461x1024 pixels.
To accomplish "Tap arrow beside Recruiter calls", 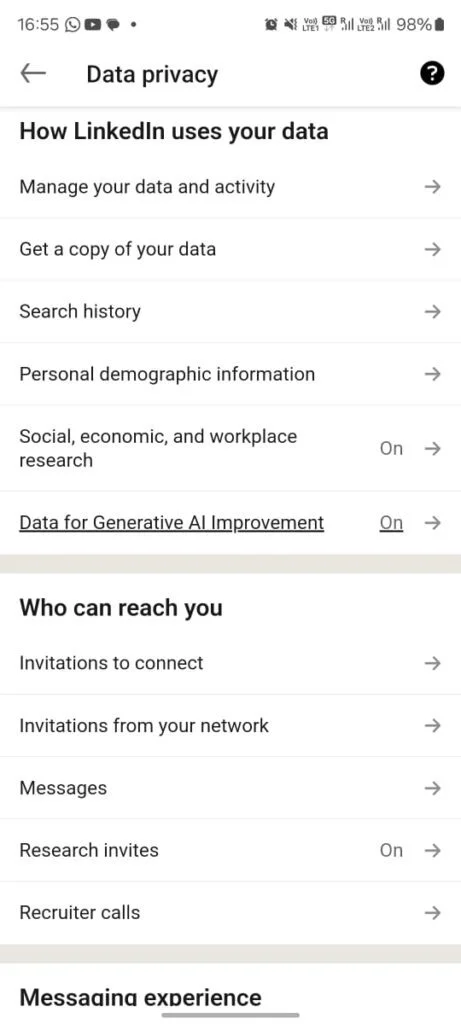I will tap(432, 912).
